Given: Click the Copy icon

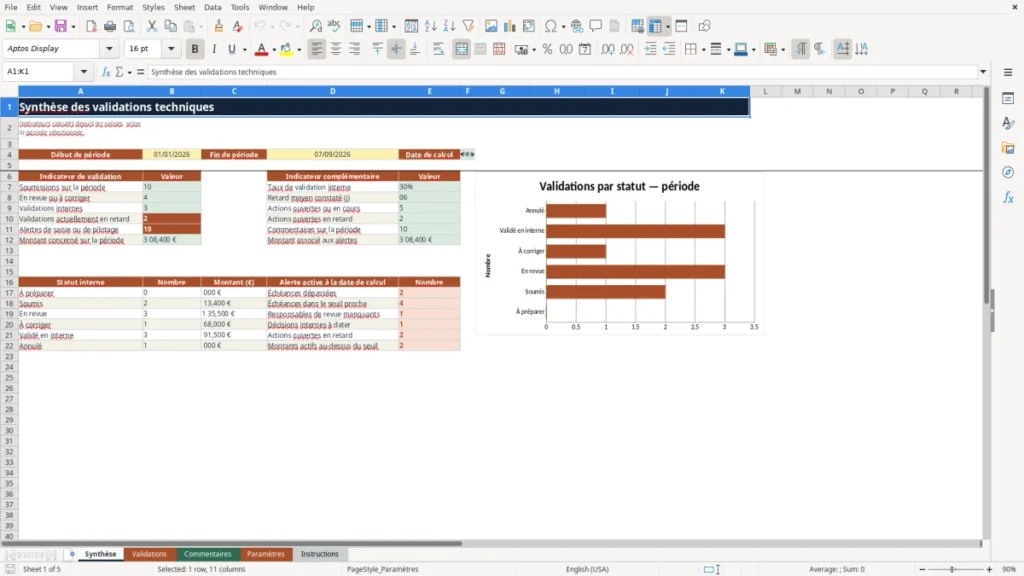Looking at the screenshot, I should point(170,26).
